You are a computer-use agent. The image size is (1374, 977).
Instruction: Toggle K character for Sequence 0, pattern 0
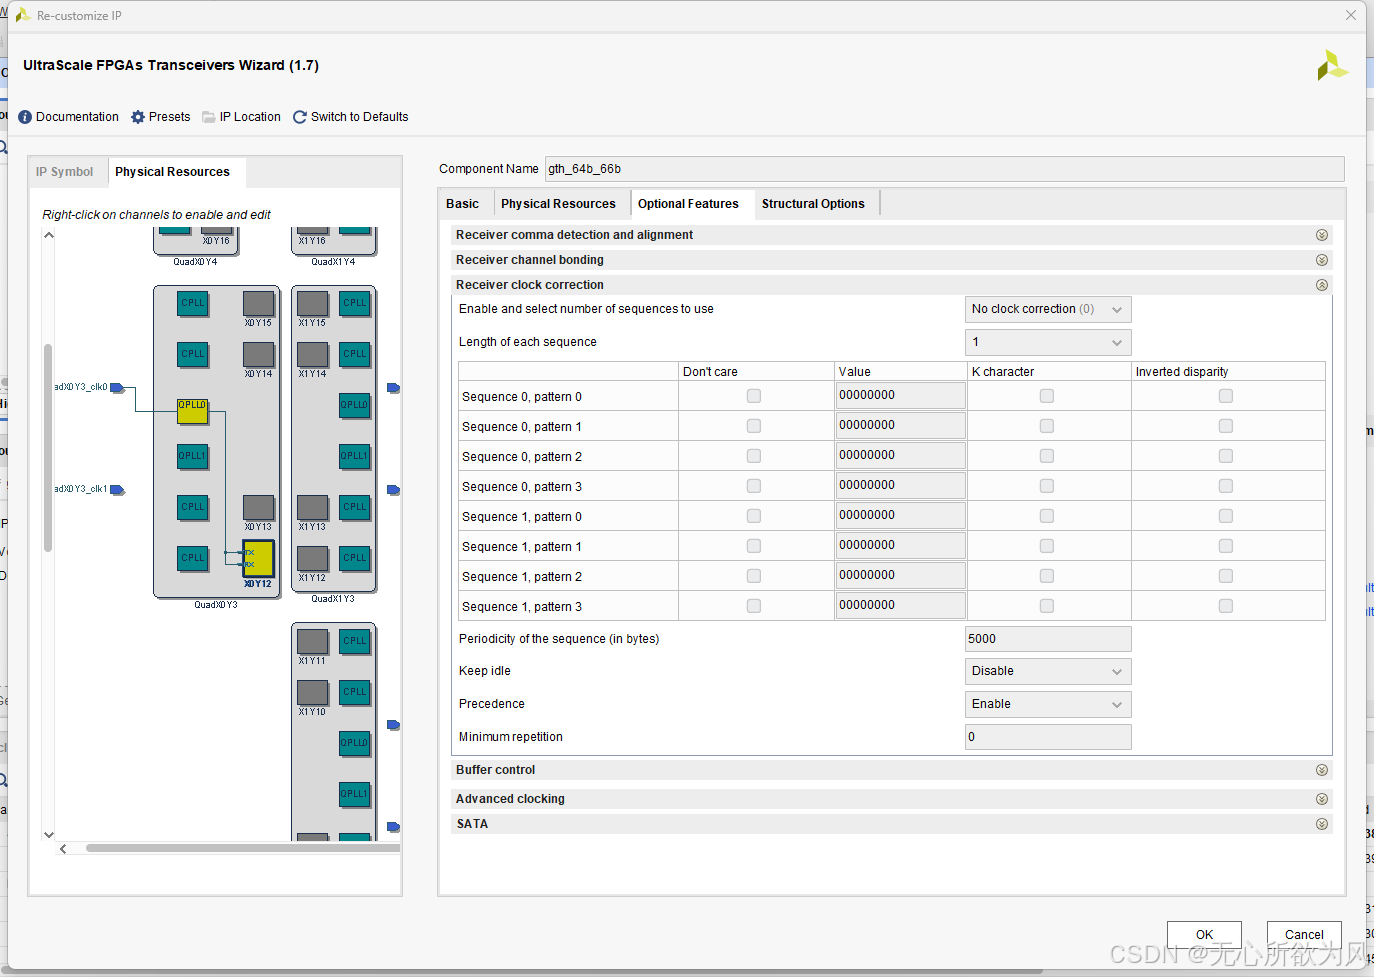pyautogui.click(x=1047, y=396)
